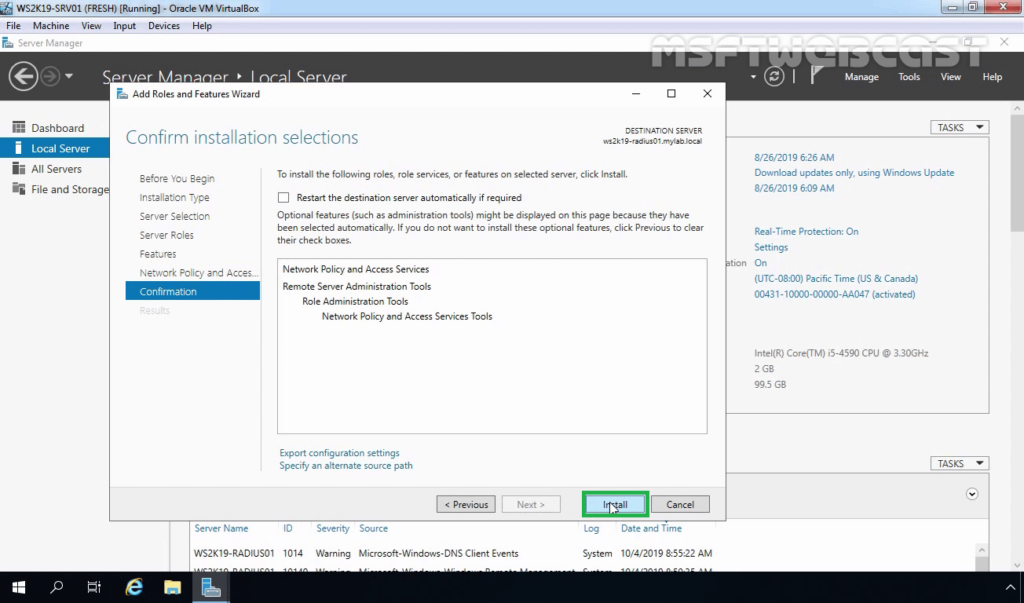The image size is (1024, 603).
Task: Open the VirtualBox Devices menu
Action: [x=163, y=25]
